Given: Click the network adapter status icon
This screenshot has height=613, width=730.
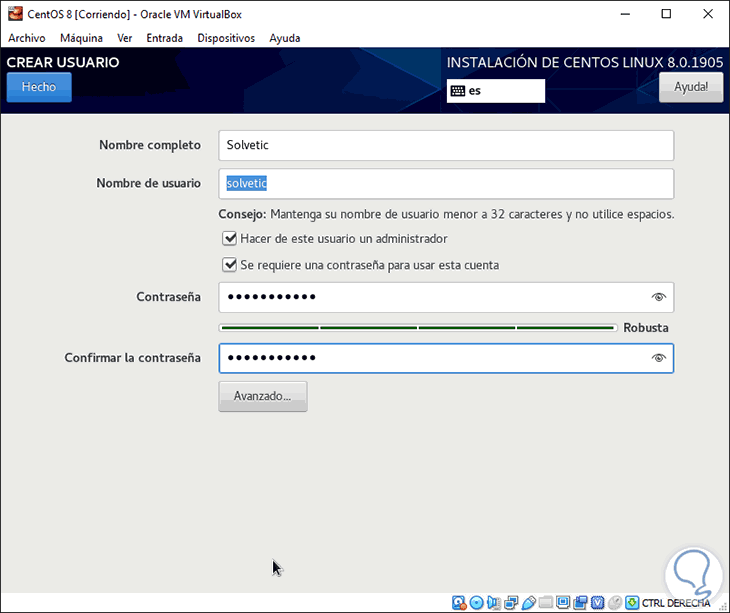Looking at the screenshot, I should [511, 603].
